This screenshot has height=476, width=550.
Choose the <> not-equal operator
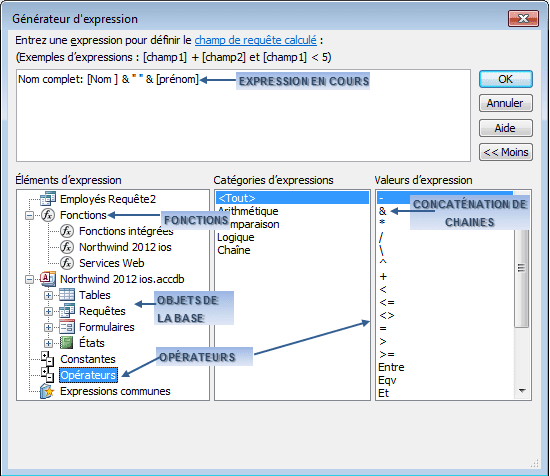point(387,315)
